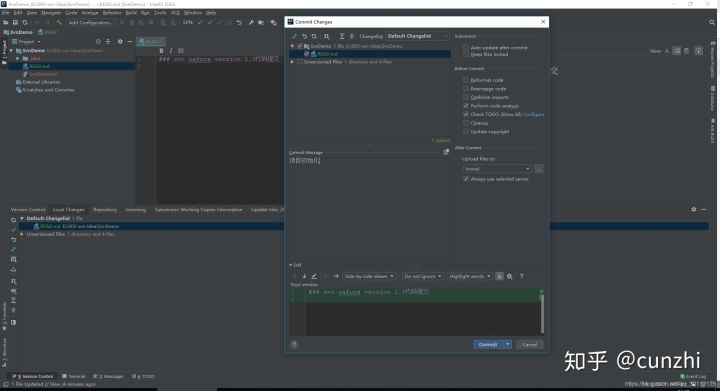Screen dimensions: 720x391
Task: Click the Configure link next to Check TODO
Action: (534, 114)
